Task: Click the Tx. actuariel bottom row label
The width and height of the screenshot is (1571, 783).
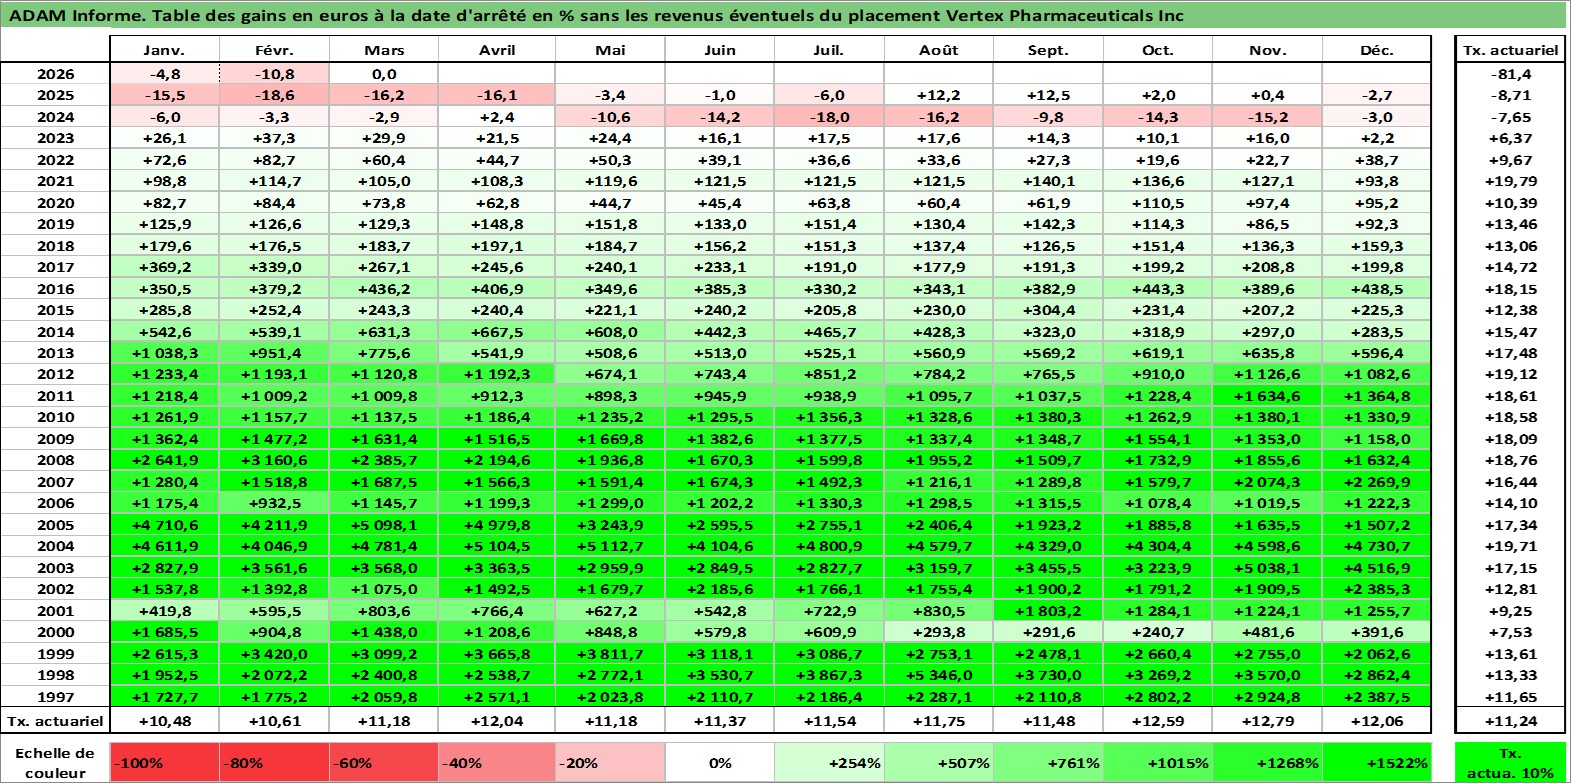Action: click(x=55, y=721)
